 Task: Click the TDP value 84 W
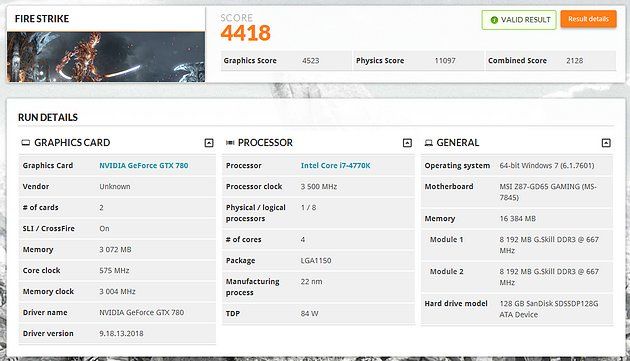309,314
